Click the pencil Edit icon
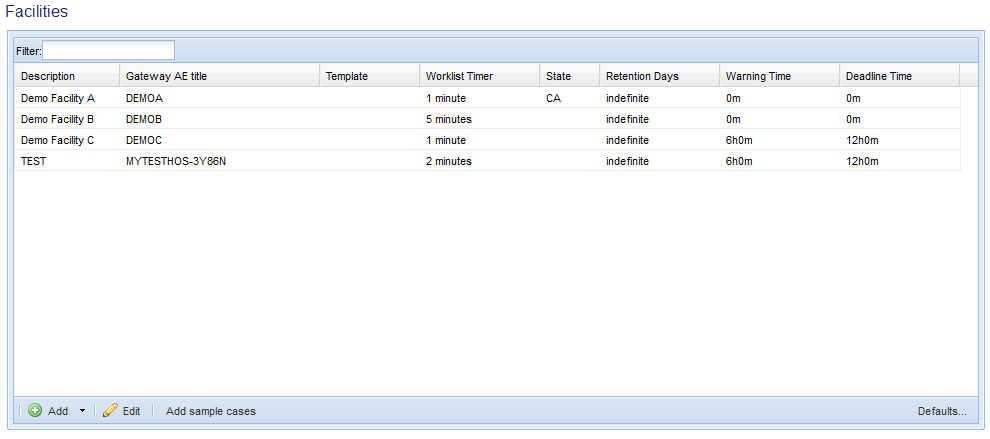This screenshot has width=990, height=439. tap(110, 411)
